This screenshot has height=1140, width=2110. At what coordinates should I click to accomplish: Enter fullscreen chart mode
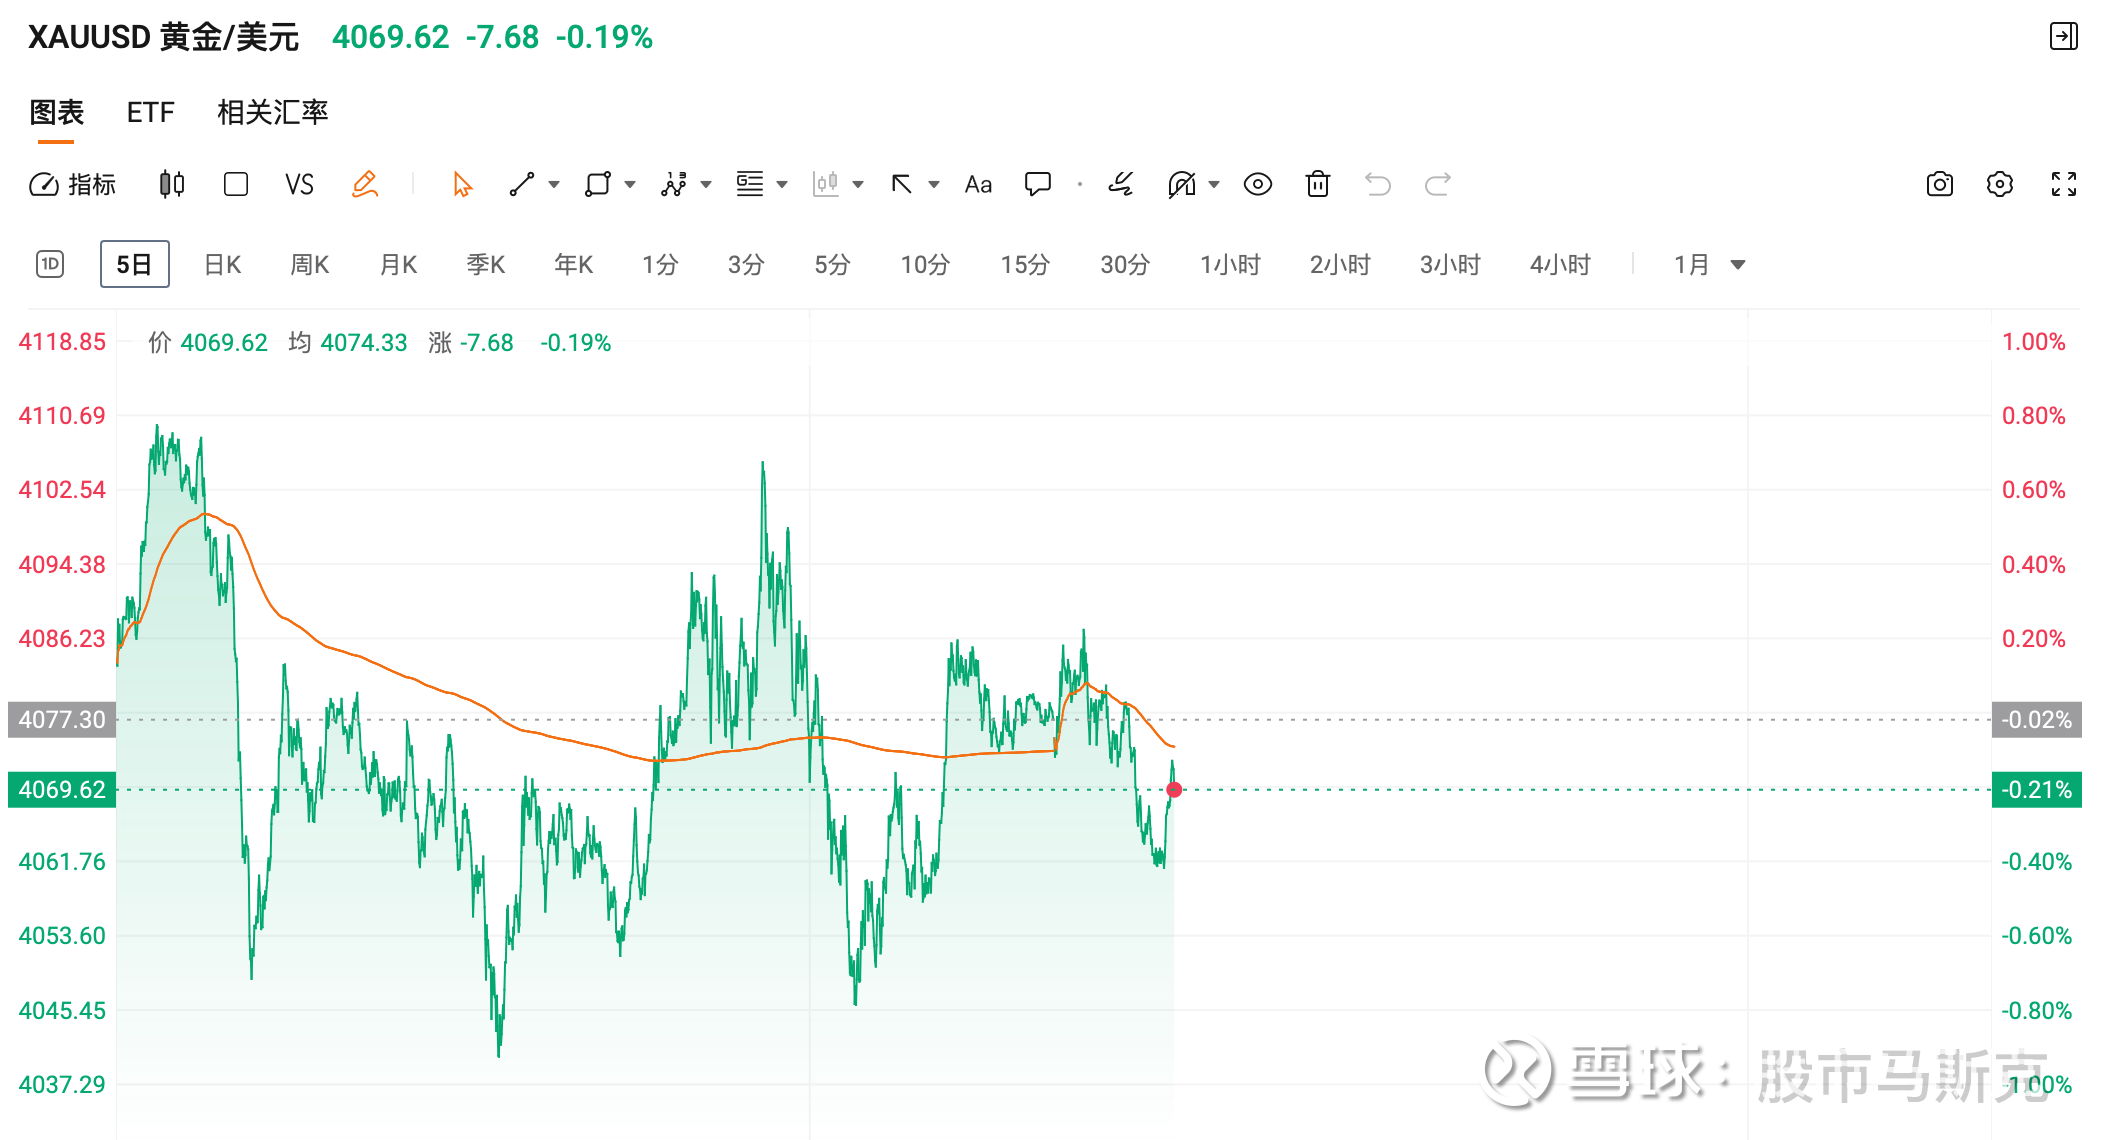tap(2063, 184)
